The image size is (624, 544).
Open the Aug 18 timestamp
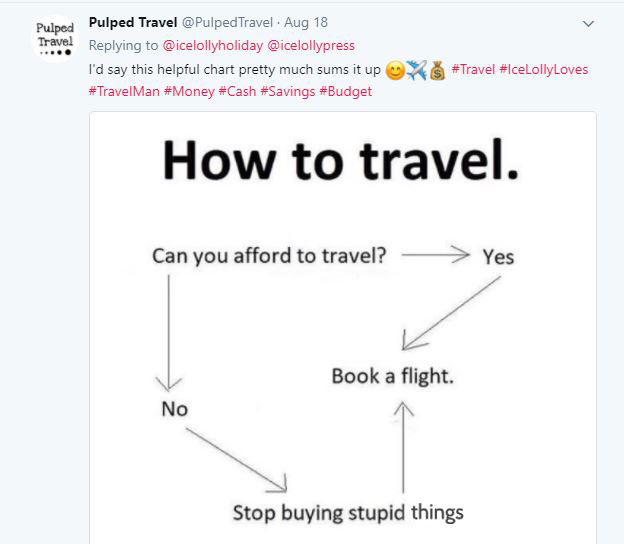(x=306, y=23)
